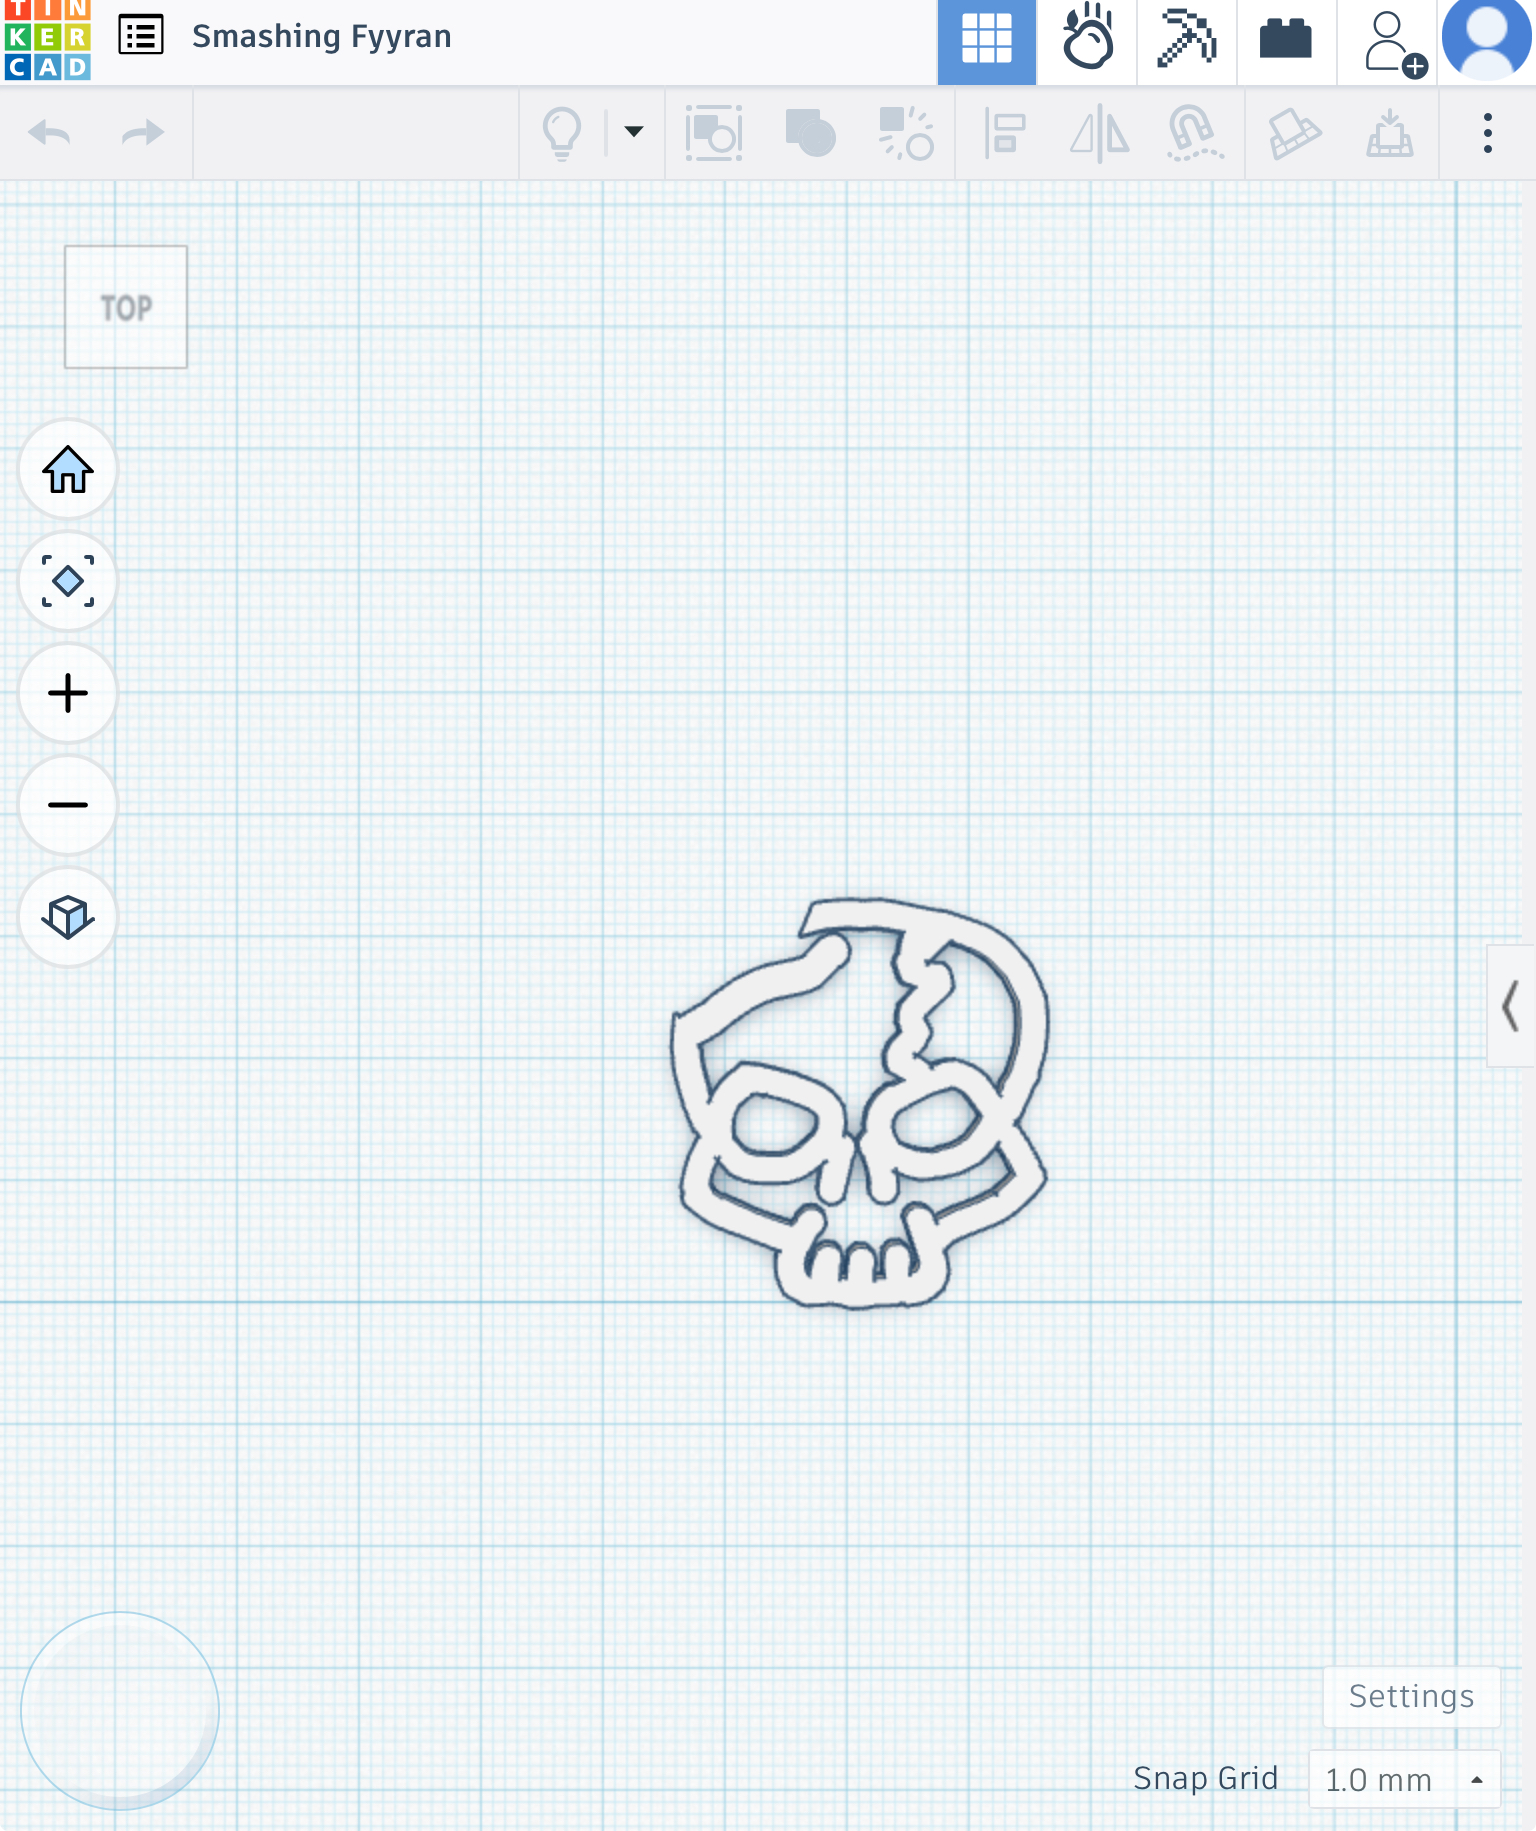1536x1831 pixels.
Task: Click the Import icon
Action: click(1390, 133)
